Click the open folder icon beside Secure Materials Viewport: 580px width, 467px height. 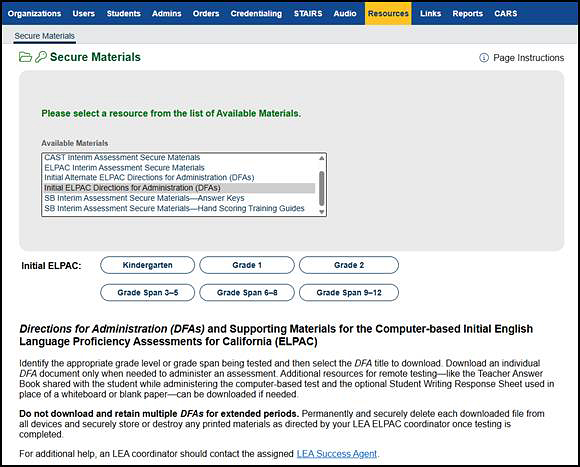(25, 57)
